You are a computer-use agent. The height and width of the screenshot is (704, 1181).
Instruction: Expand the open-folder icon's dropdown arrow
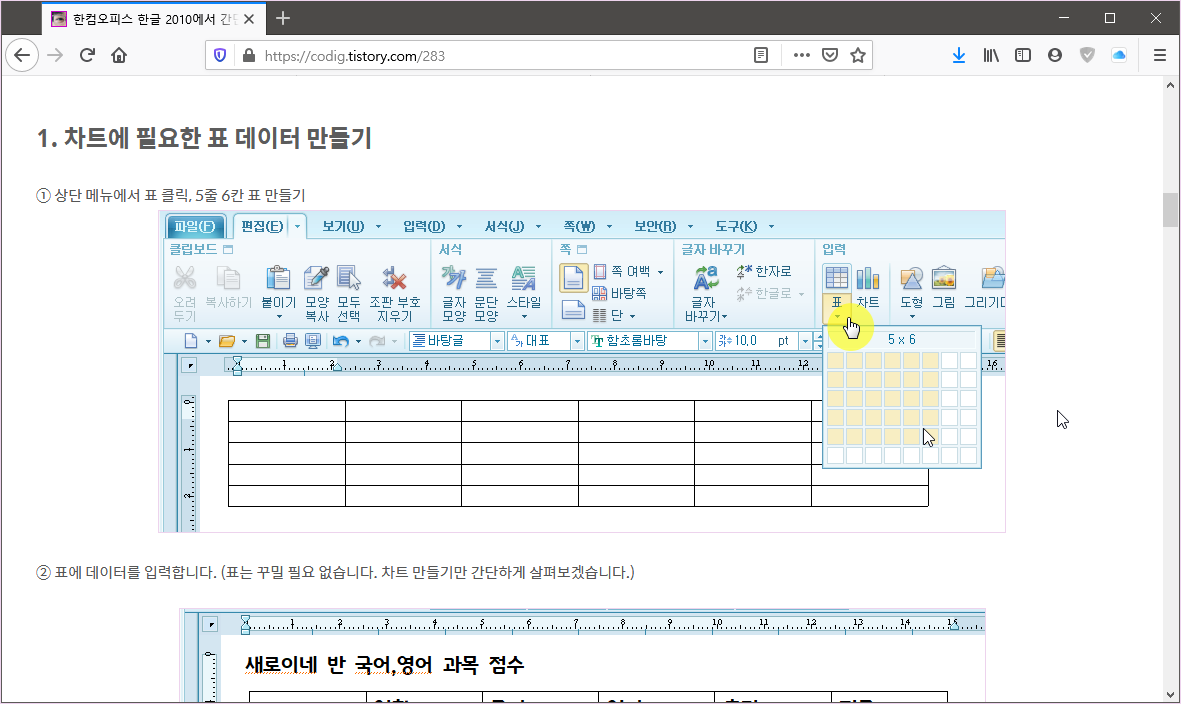tap(244, 341)
